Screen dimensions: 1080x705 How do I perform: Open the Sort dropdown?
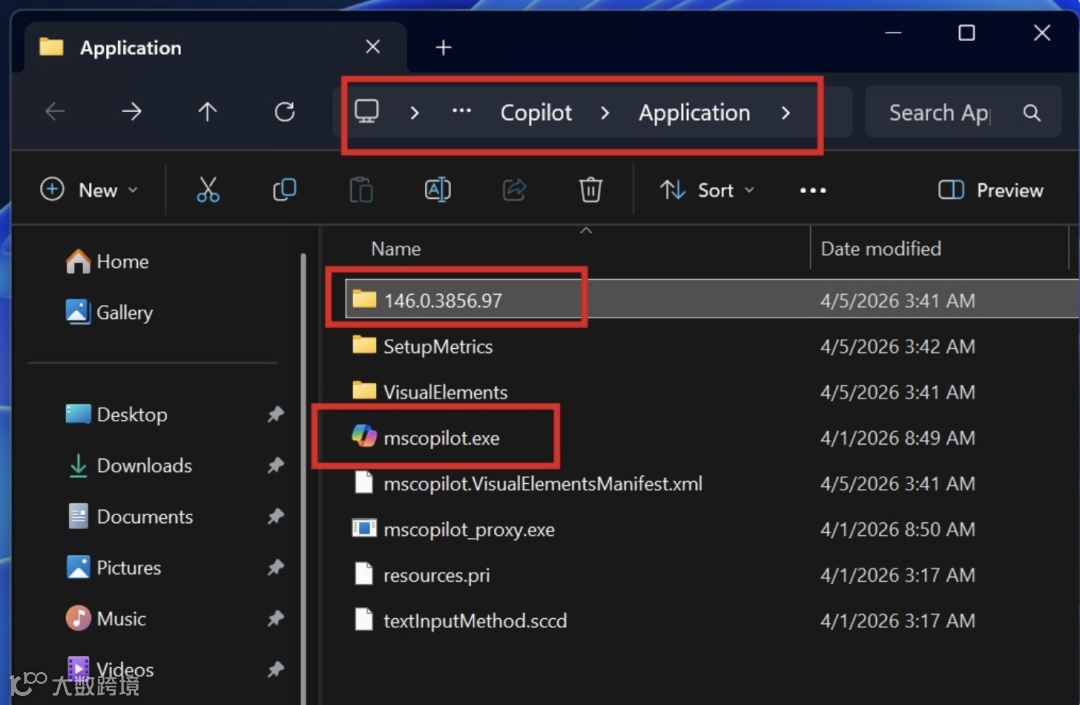point(707,190)
